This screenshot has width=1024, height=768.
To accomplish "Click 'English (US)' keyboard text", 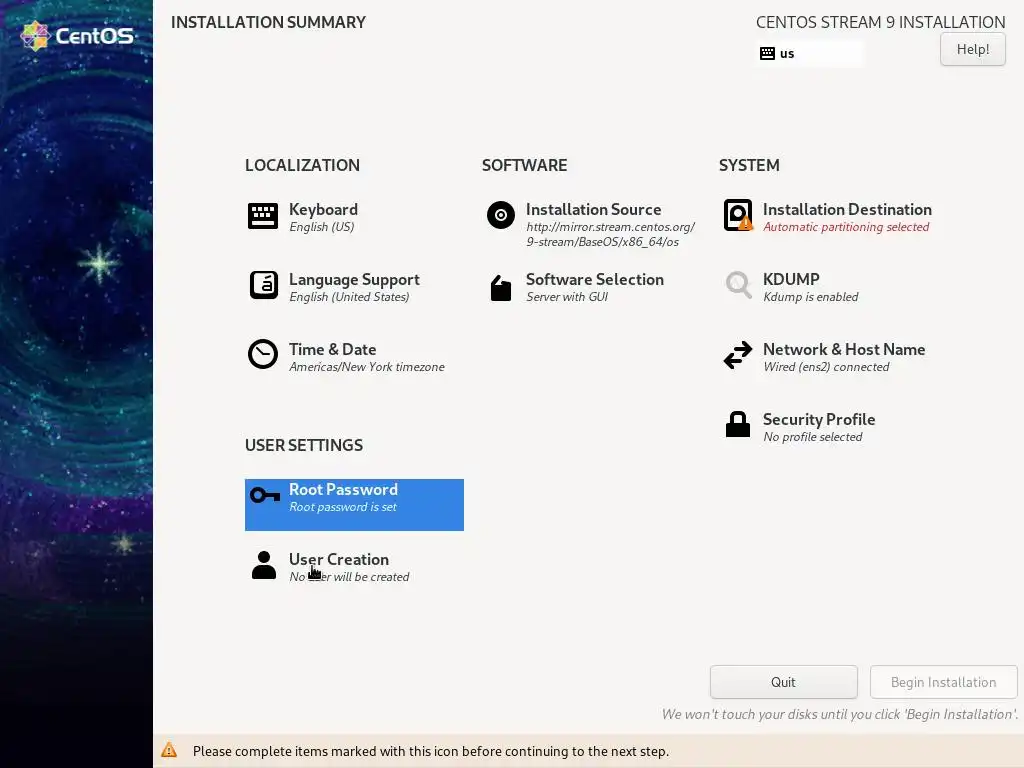I will click(x=321, y=227).
